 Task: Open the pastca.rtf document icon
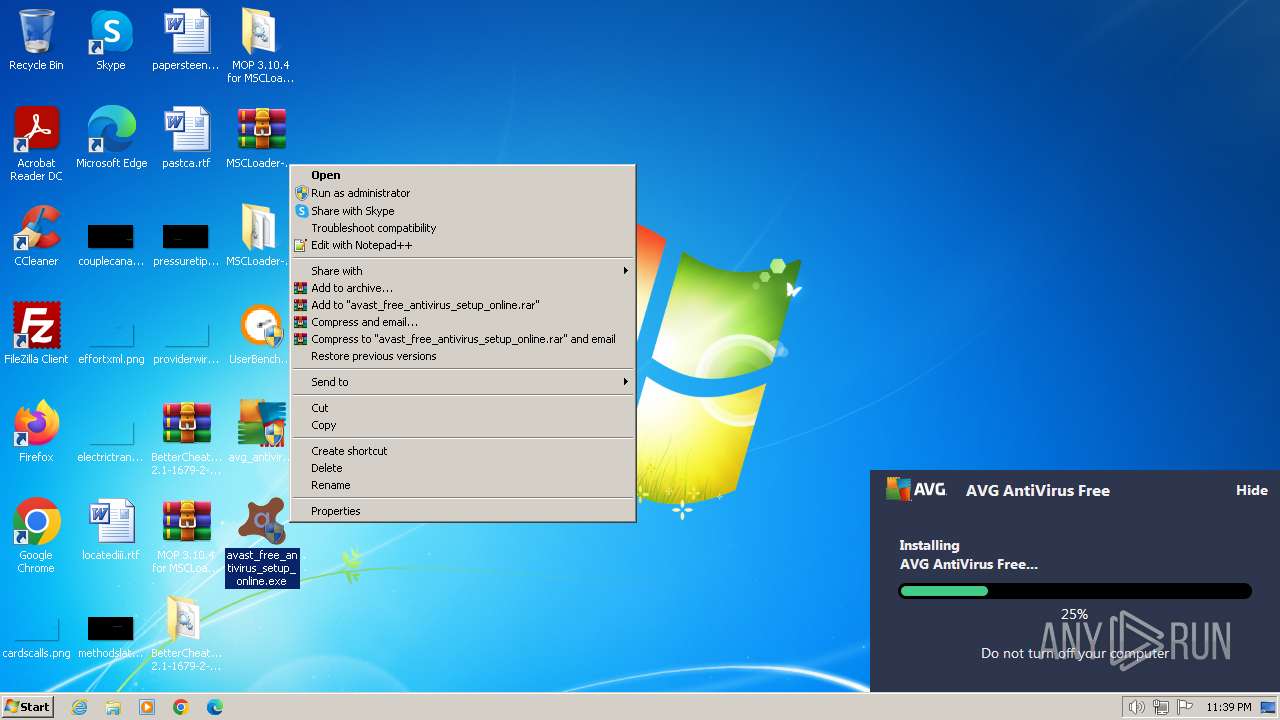(x=186, y=138)
